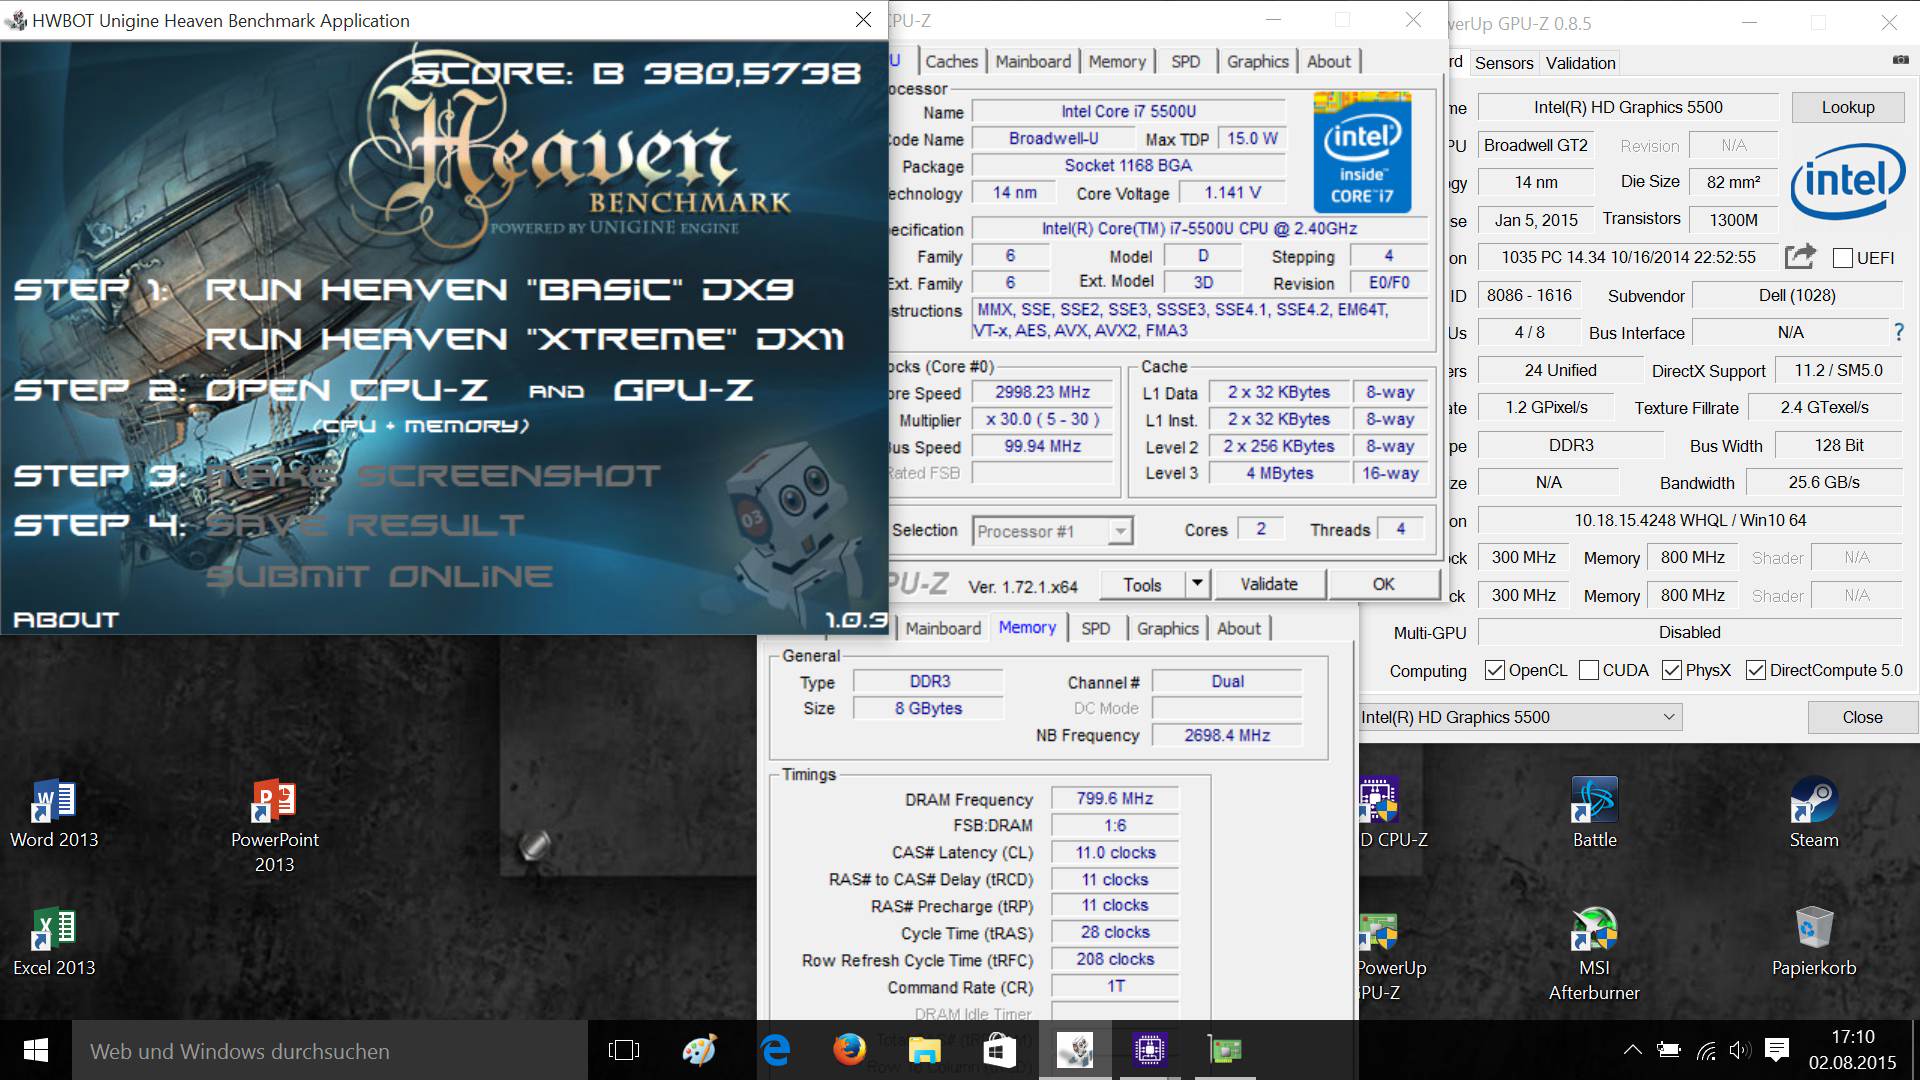The image size is (1920, 1080).
Task: Click GPU-Z link in Heaven step 2
Action: coord(683,390)
